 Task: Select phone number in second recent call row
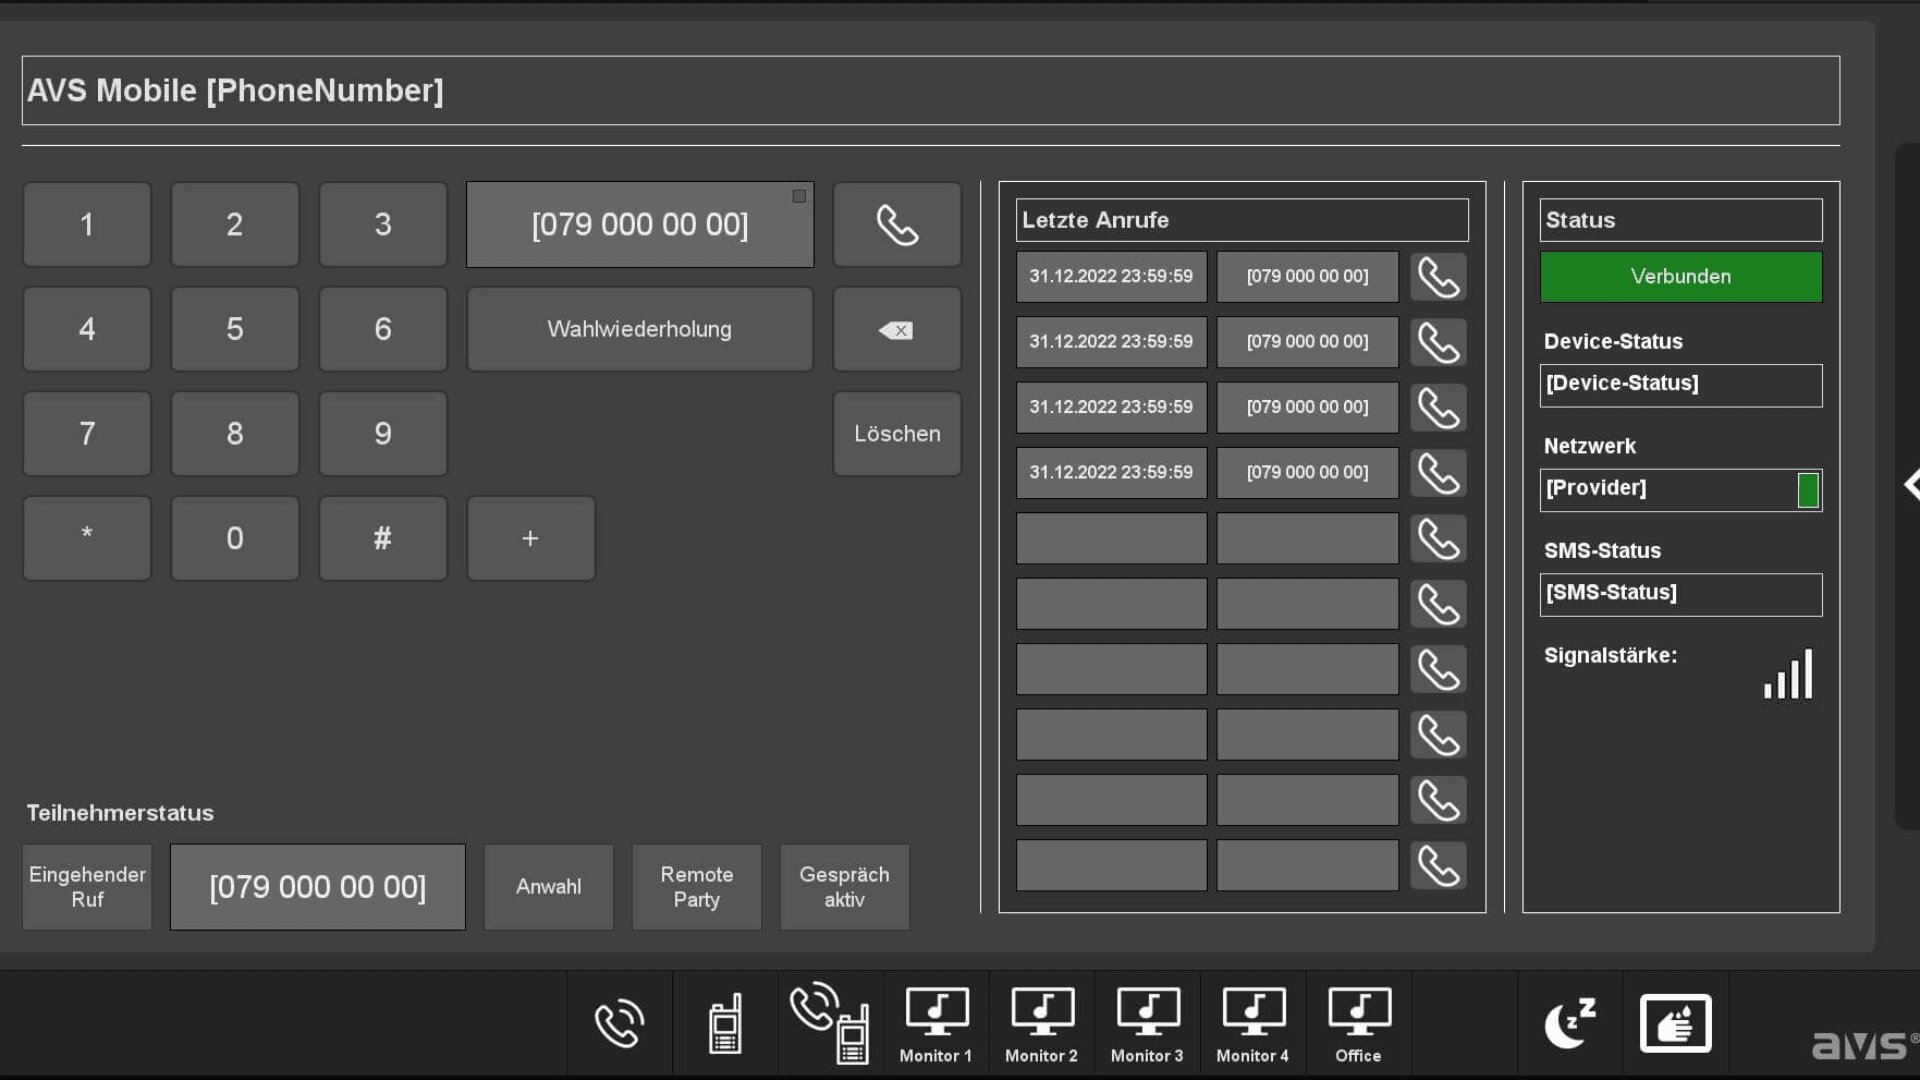1308,342
